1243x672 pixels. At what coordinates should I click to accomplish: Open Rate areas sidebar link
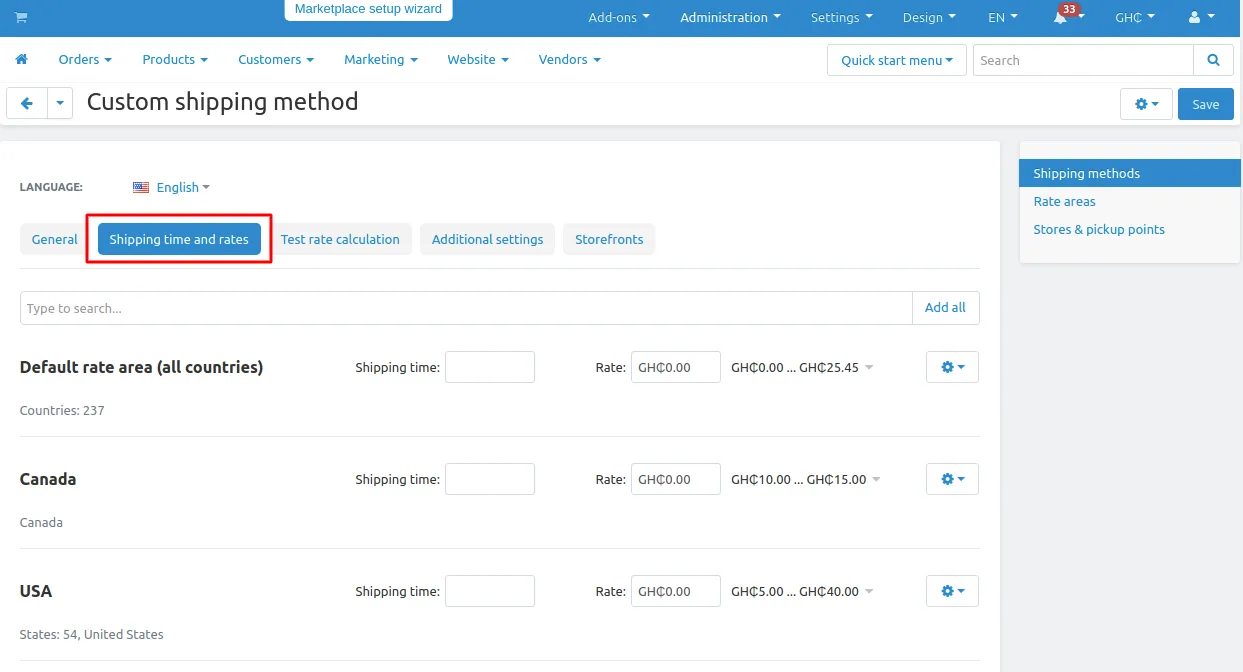pos(1065,201)
